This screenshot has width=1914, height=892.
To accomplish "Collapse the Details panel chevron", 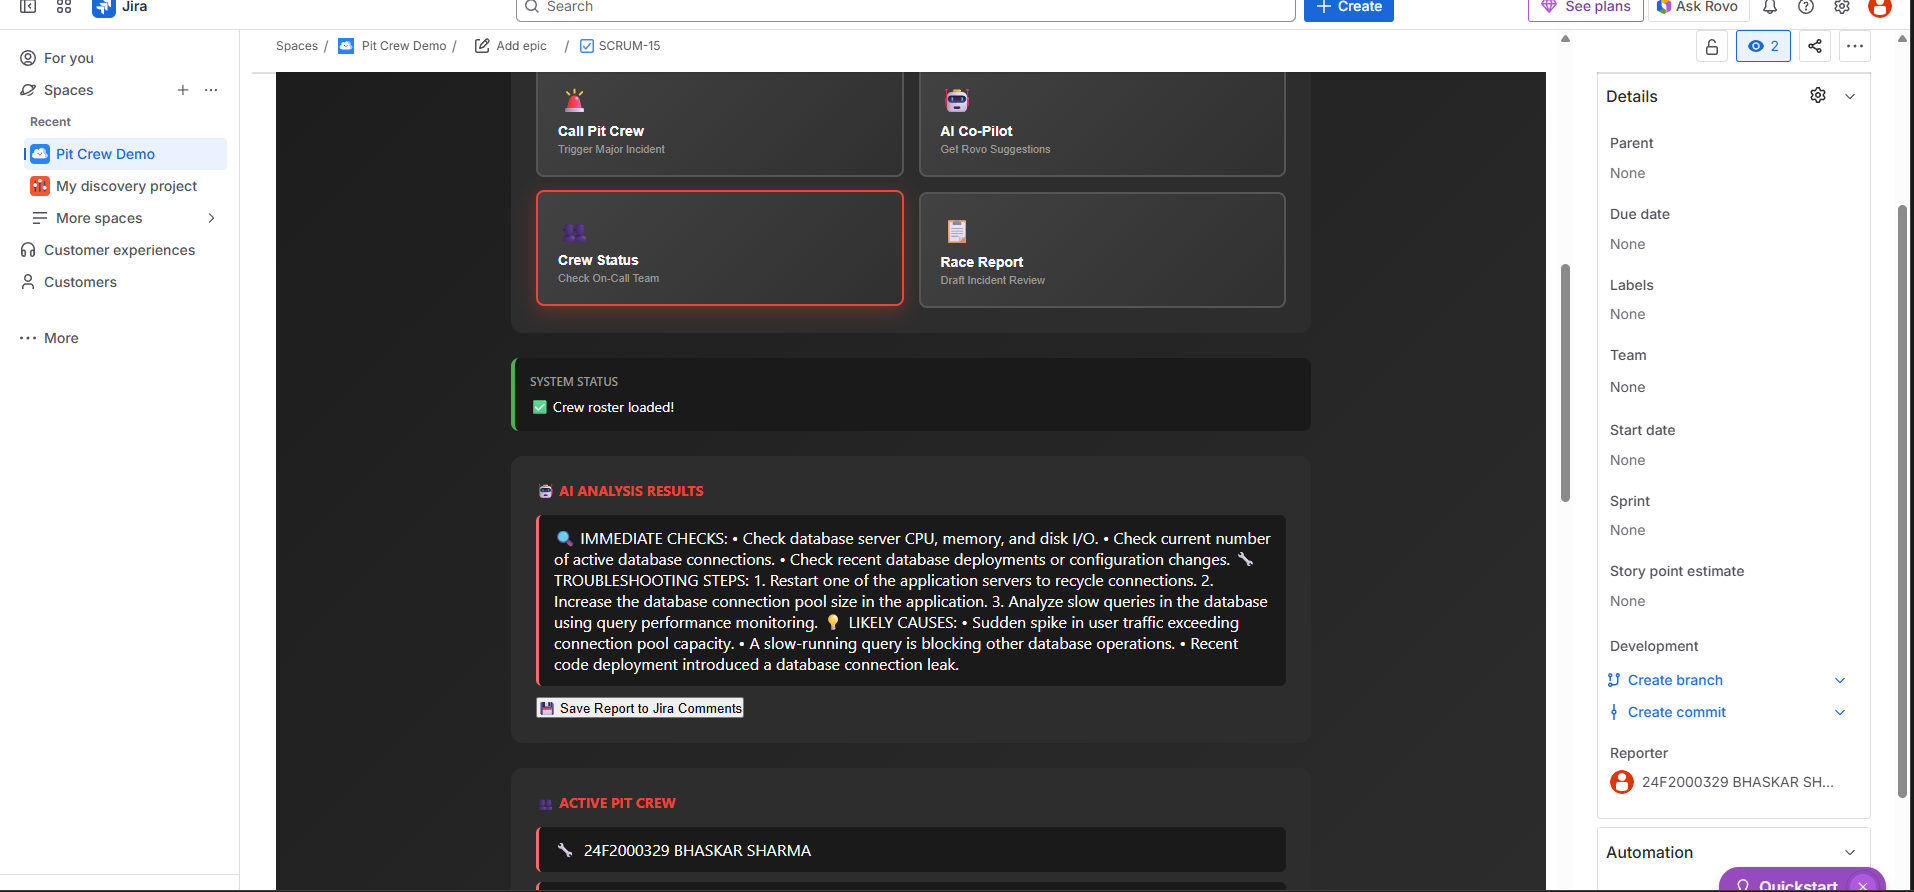I will click(x=1850, y=96).
